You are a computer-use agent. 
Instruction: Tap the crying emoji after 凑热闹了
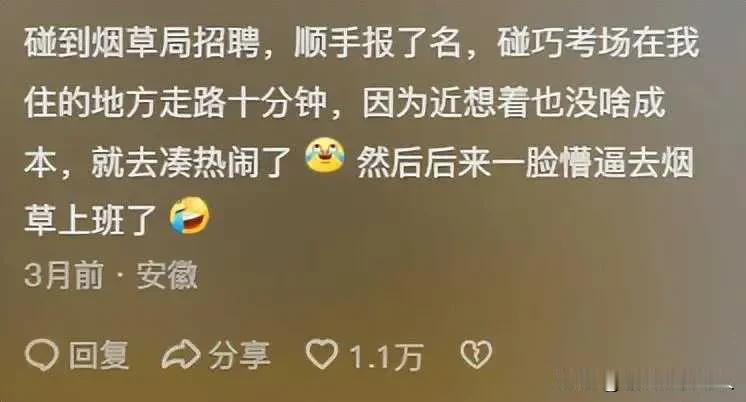click(x=325, y=155)
